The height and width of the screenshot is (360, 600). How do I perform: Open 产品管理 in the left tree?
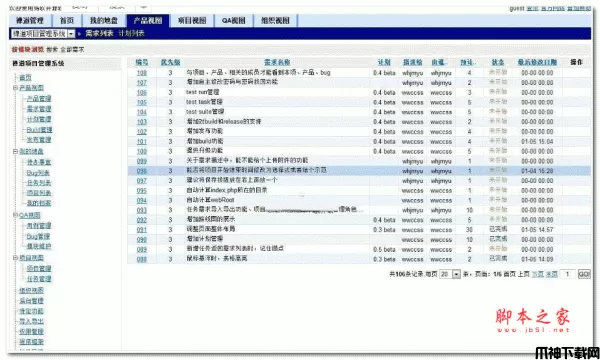(x=39, y=99)
